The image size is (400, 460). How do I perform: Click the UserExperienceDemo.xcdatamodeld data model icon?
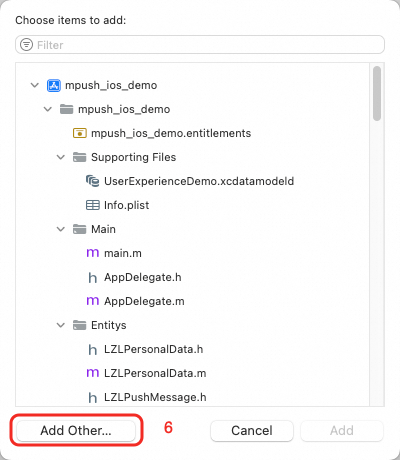pyautogui.click(x=93, y=181)
